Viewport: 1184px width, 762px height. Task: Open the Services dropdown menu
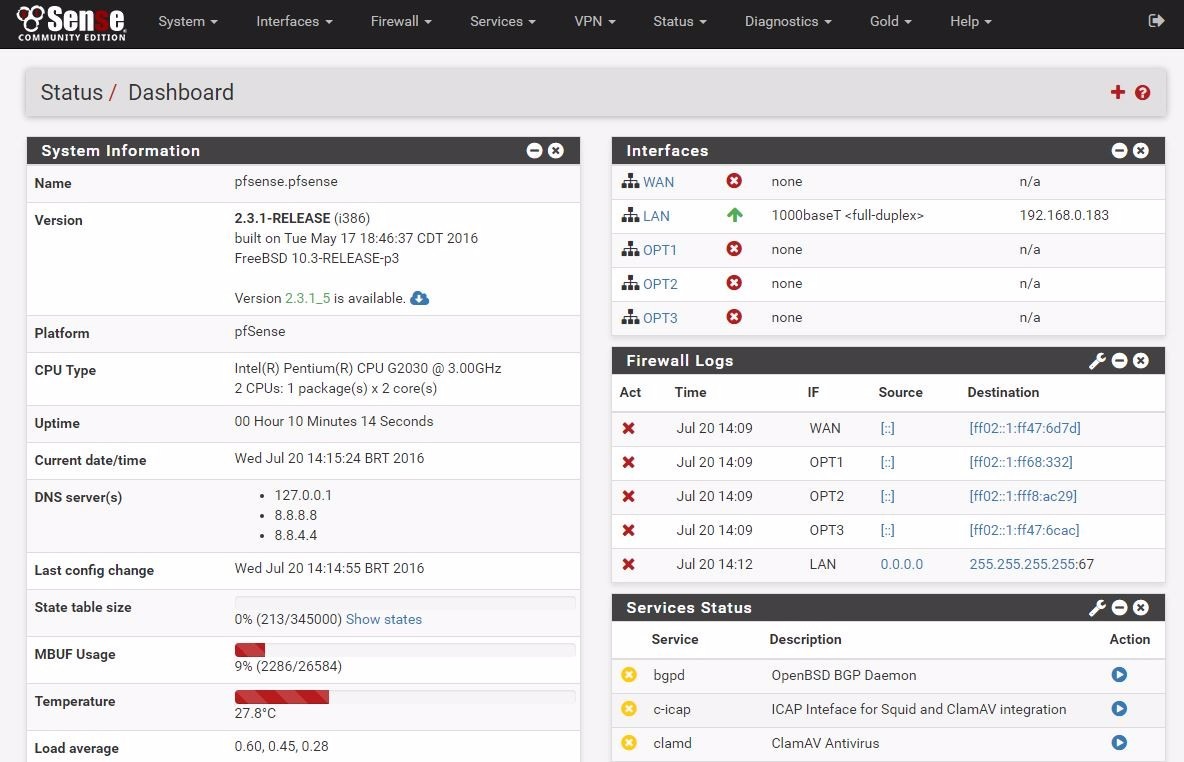coord(503,21)
